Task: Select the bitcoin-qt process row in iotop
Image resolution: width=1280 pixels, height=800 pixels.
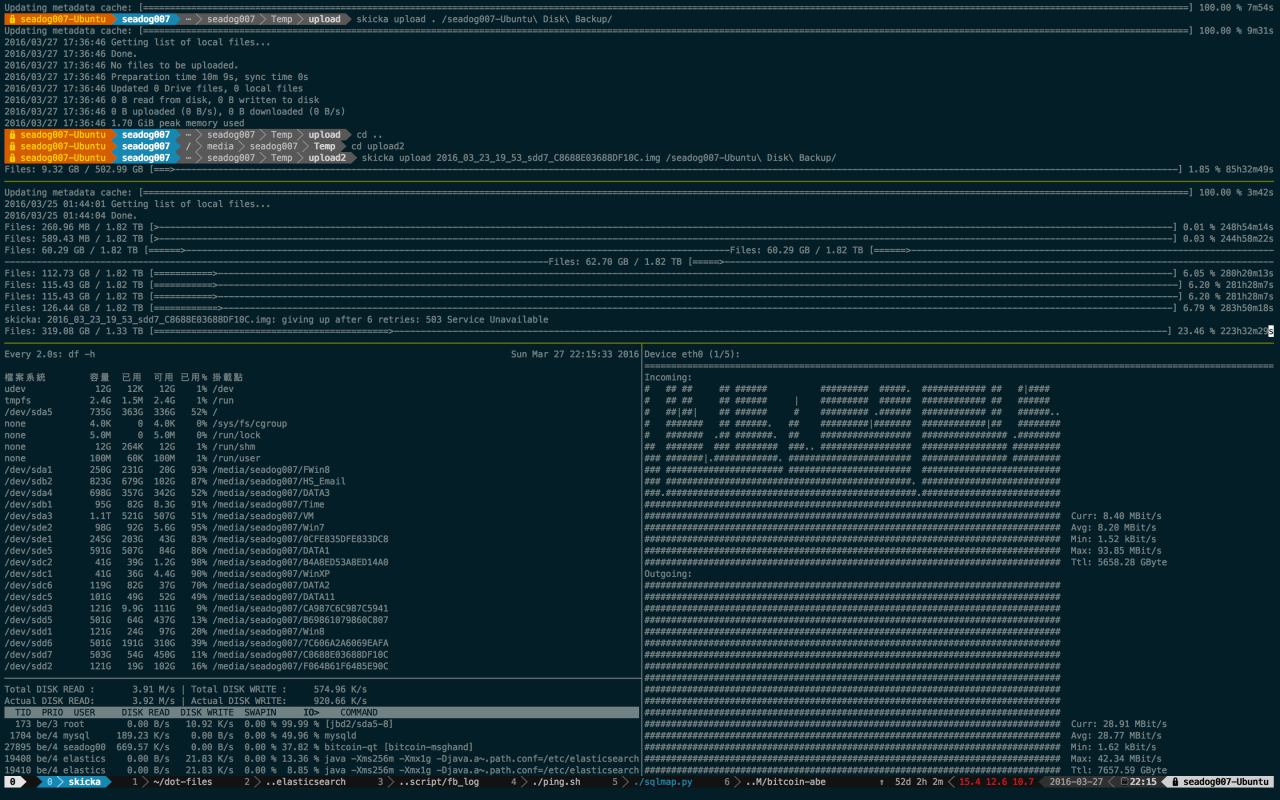Action: pyautogui.click(x=321, y=747)
